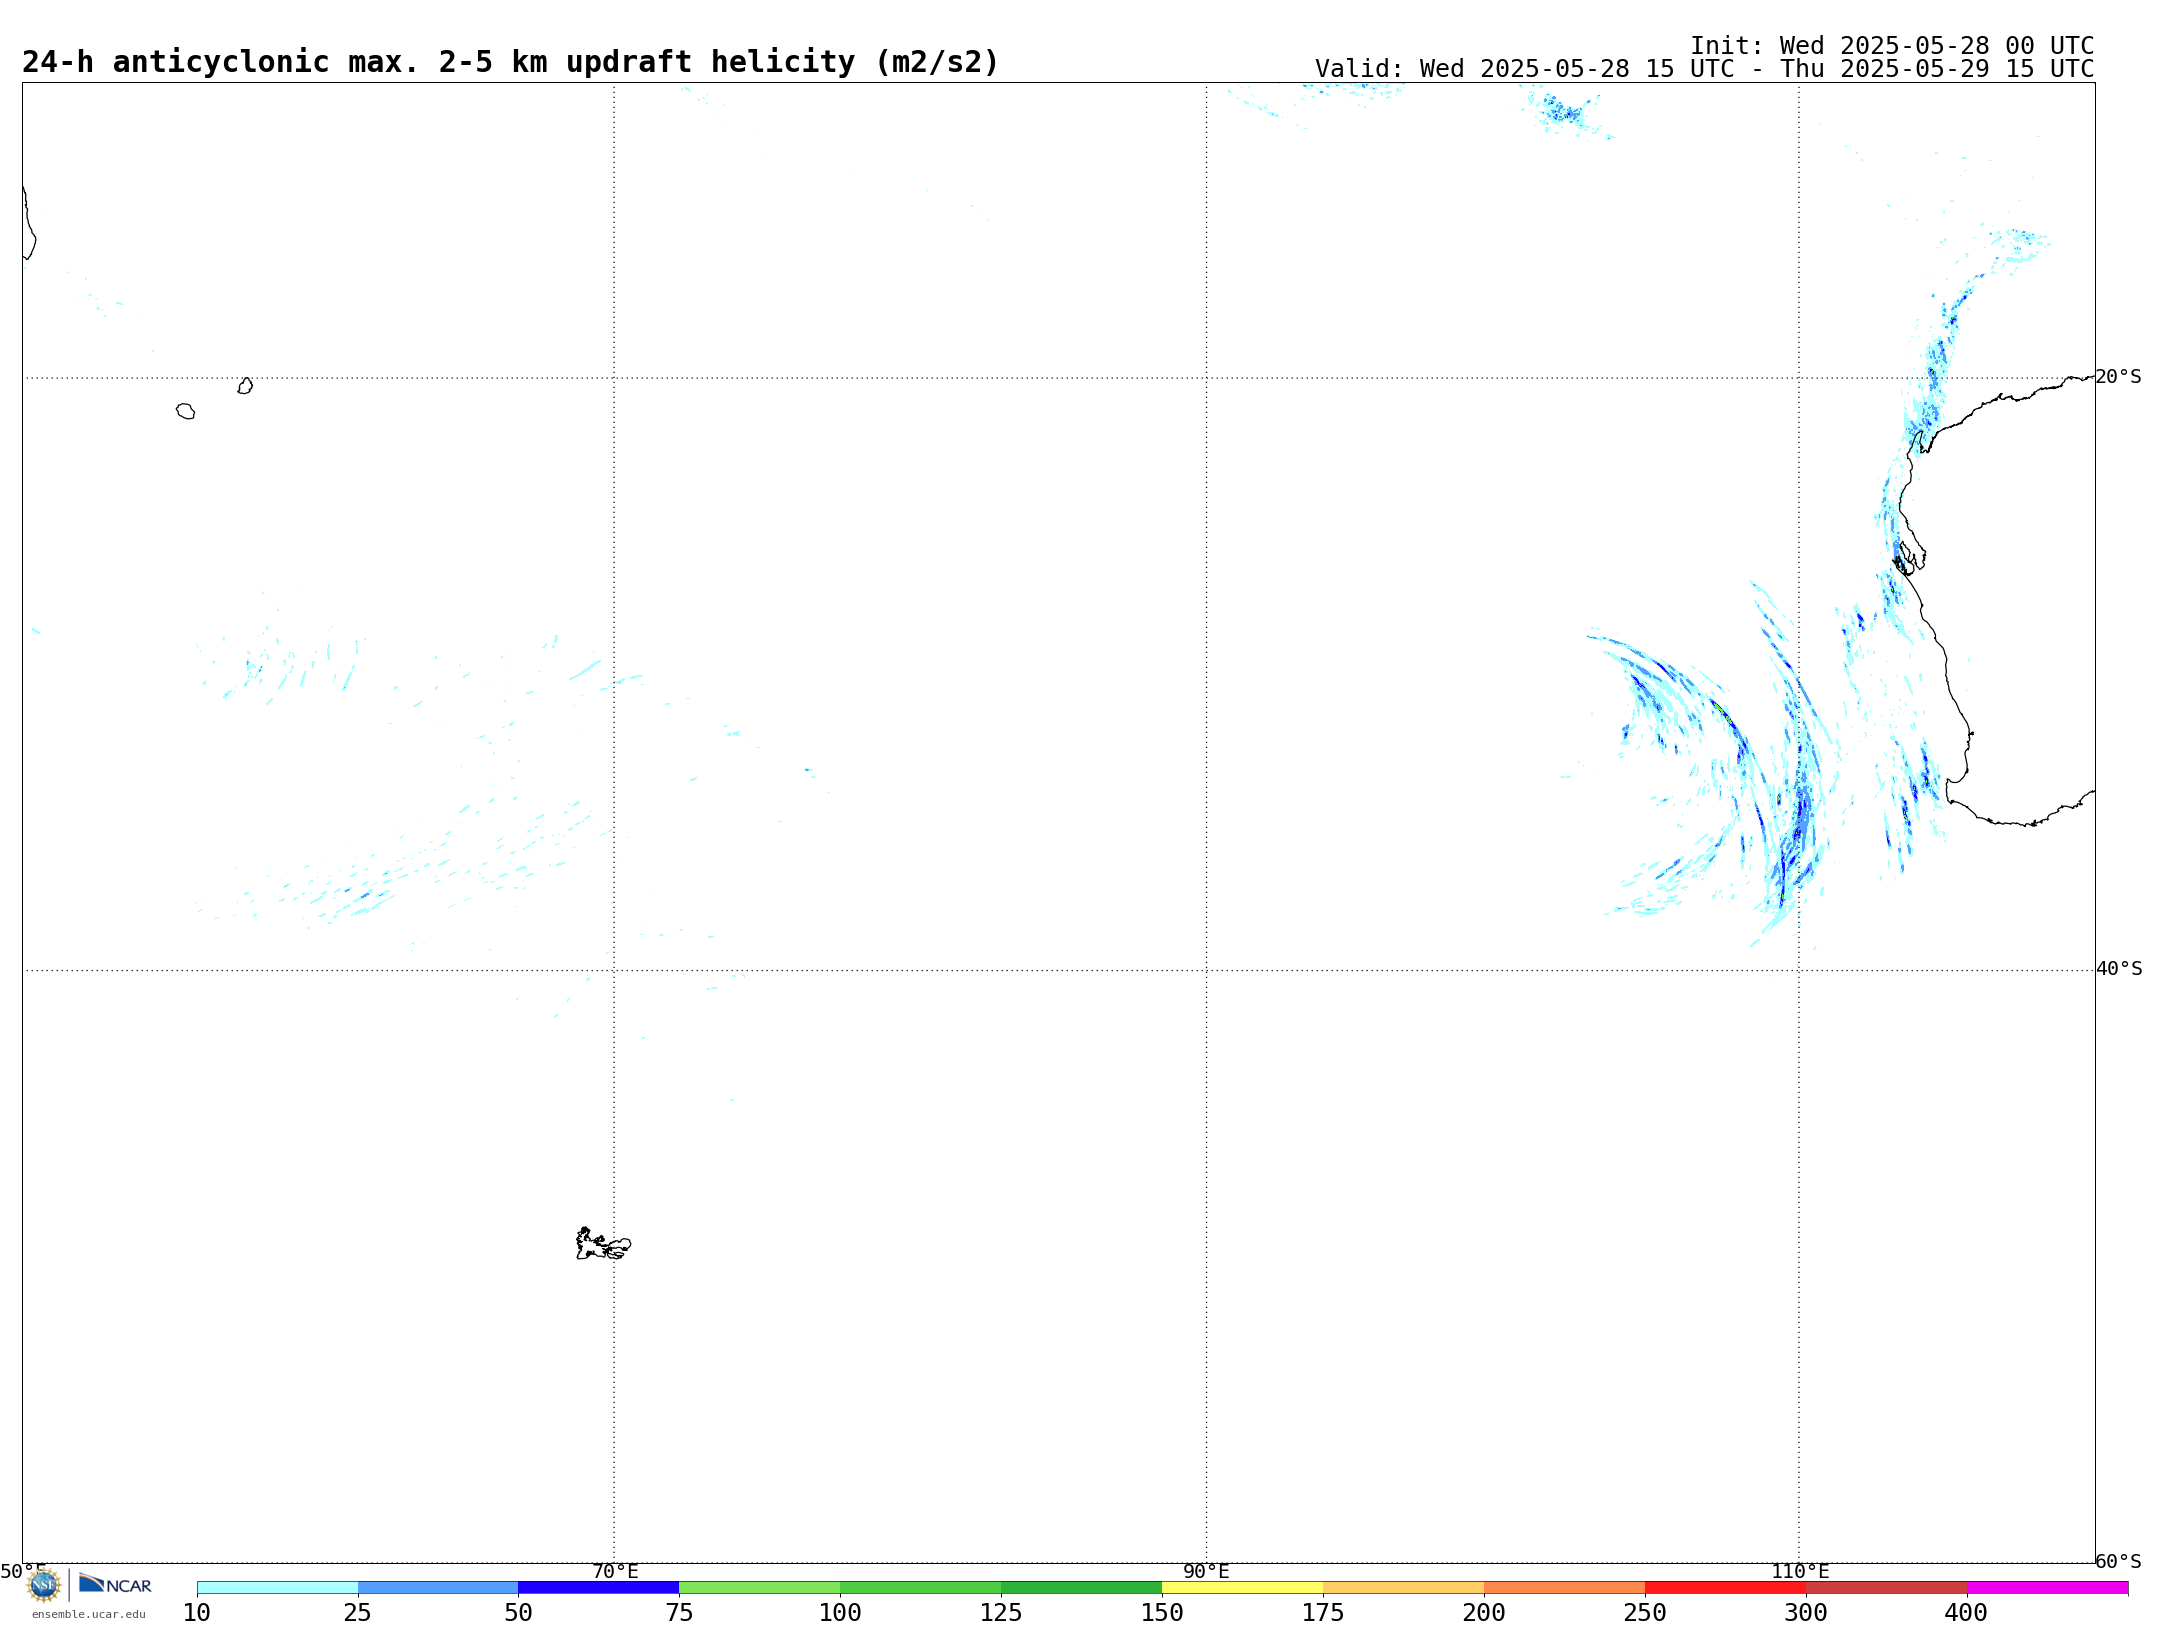
Task: Click the colorbar tick label 300
Action: coord(1806,1612)
